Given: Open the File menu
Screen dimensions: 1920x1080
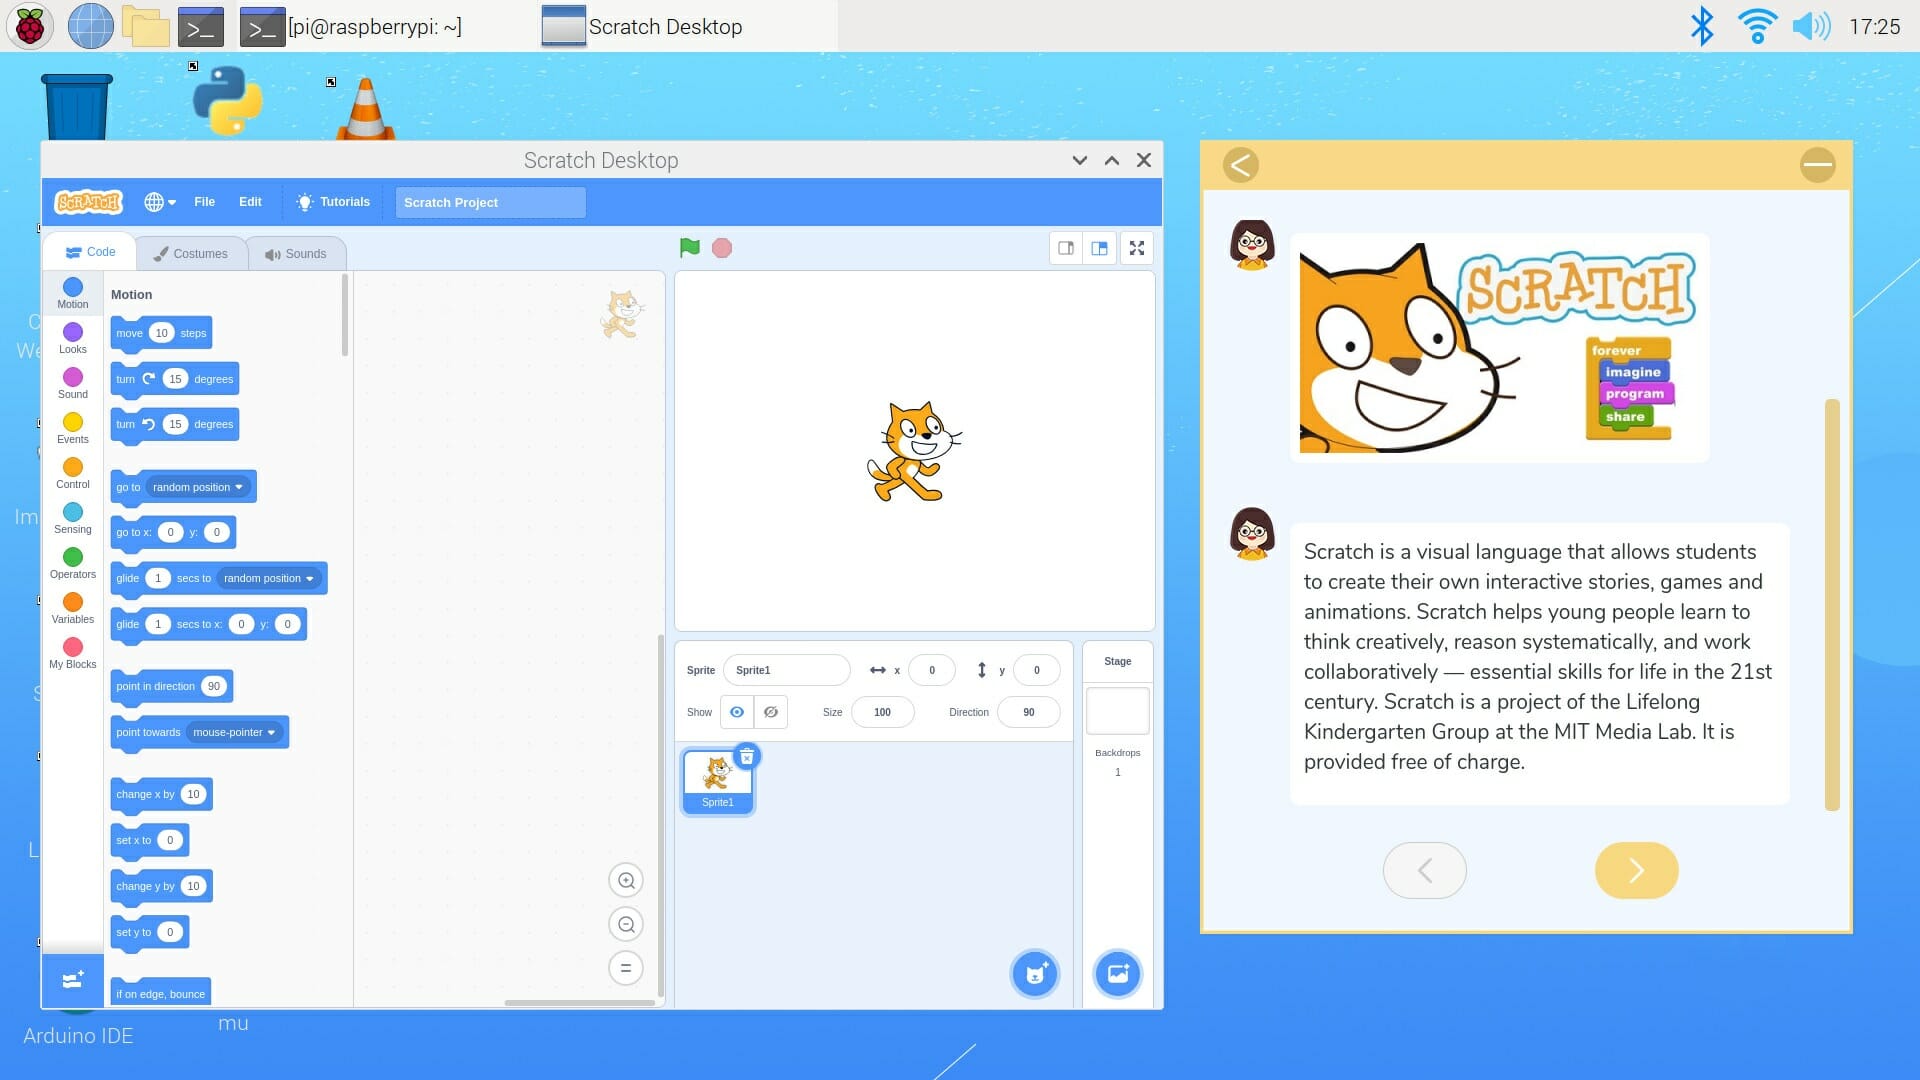Looking at the screenshot, I should point(204,202).
